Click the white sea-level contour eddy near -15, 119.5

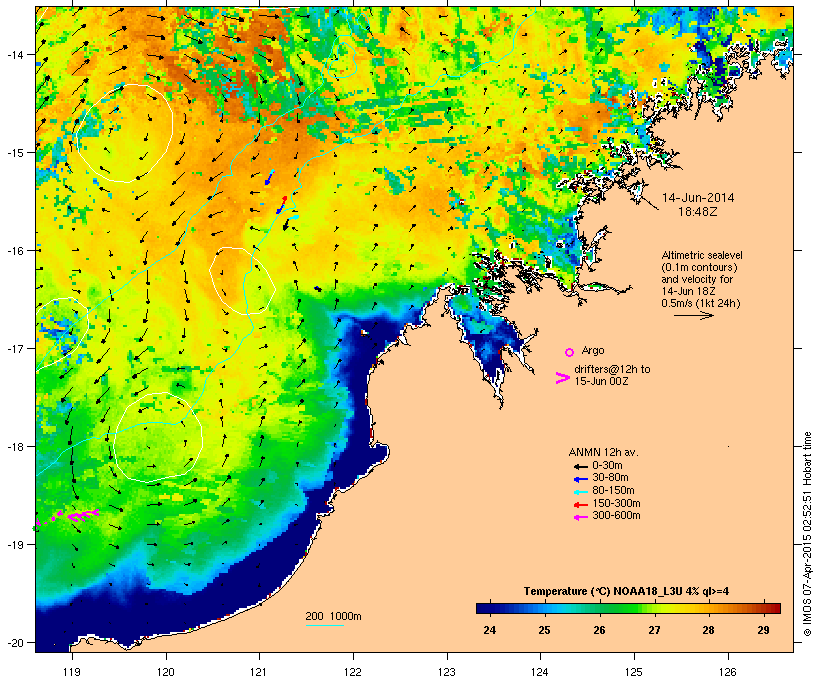[x=125, y=133]
